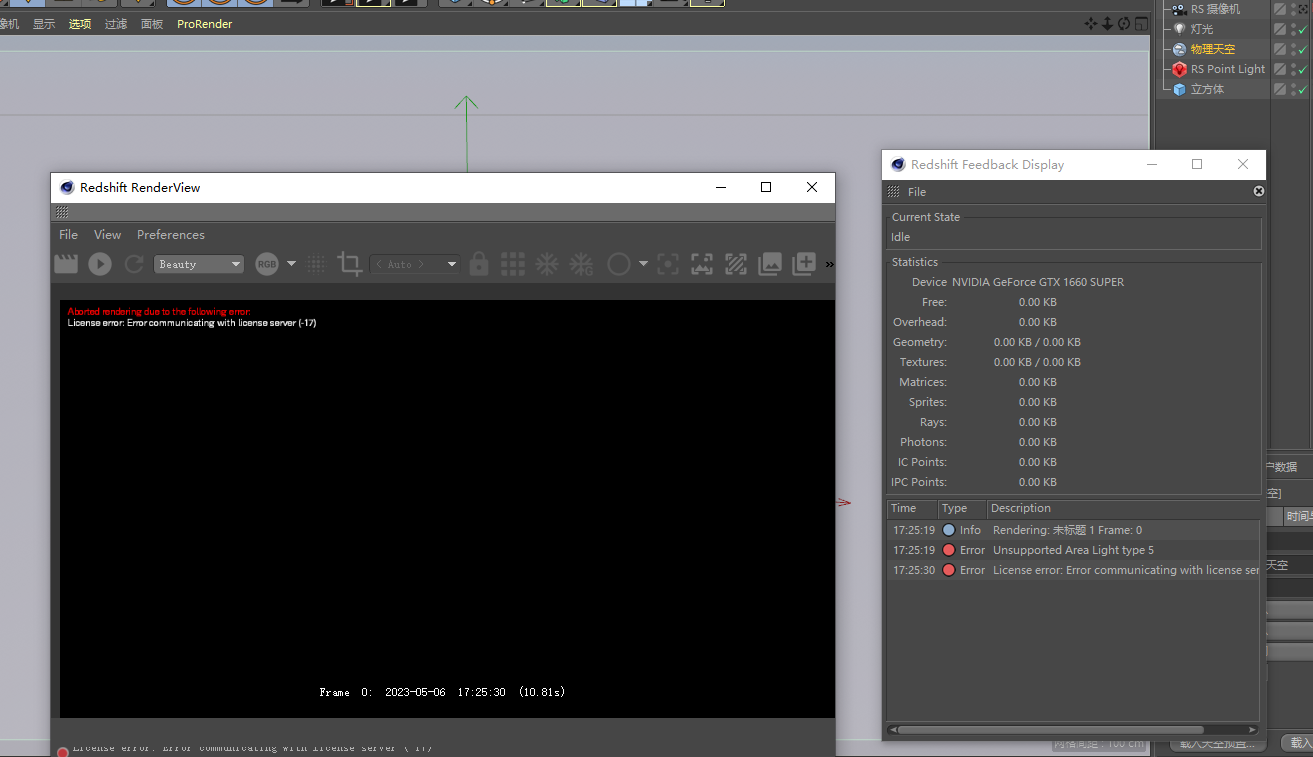Open the RGB channel dropdown arrow
This screenshot has height=757, width=1313.
pos(289,263)
